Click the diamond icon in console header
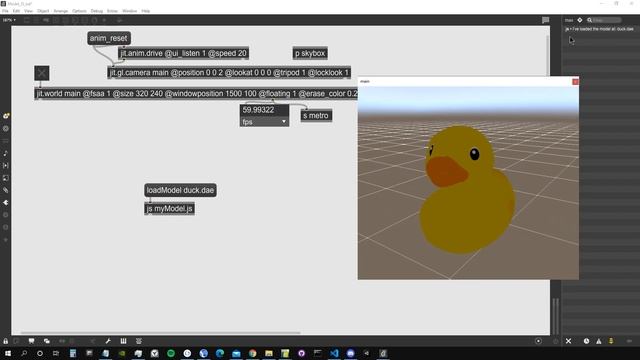Viewport: 640px width, 360px height. [580, 20]
